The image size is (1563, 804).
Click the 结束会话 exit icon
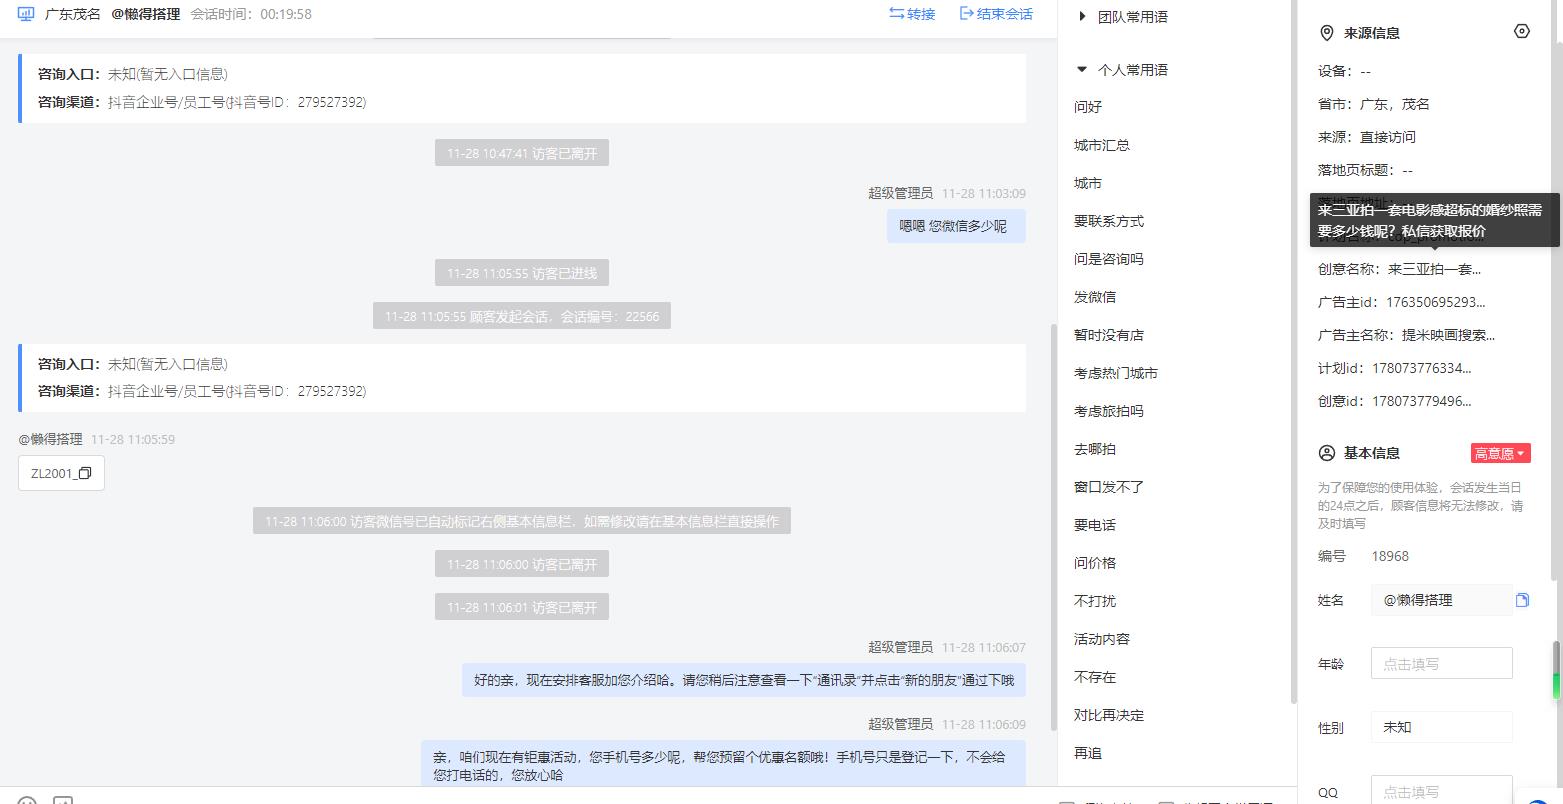[966, 14]
